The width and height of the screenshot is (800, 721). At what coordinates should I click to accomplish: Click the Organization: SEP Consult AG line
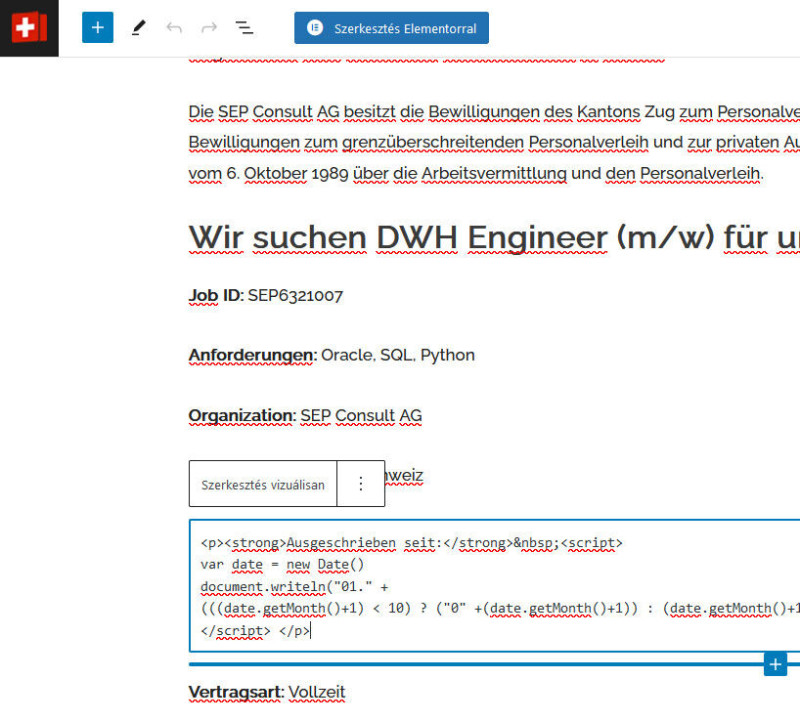tap(305, 416)
